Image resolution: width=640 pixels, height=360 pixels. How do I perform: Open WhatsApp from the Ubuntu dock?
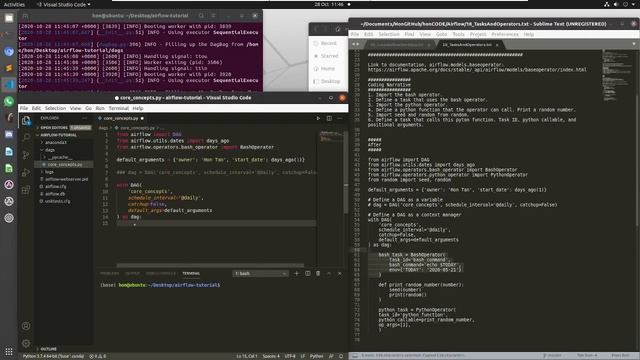point(9,101)
